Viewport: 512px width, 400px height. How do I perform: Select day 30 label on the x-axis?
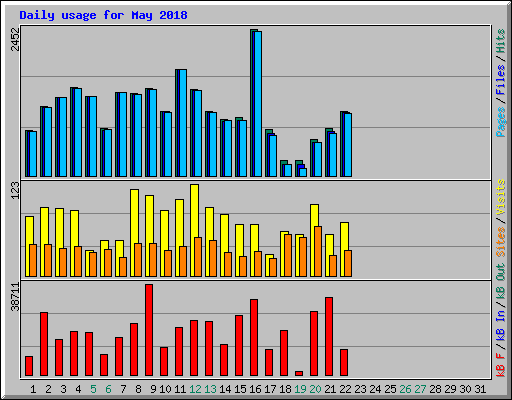(465, 389)
